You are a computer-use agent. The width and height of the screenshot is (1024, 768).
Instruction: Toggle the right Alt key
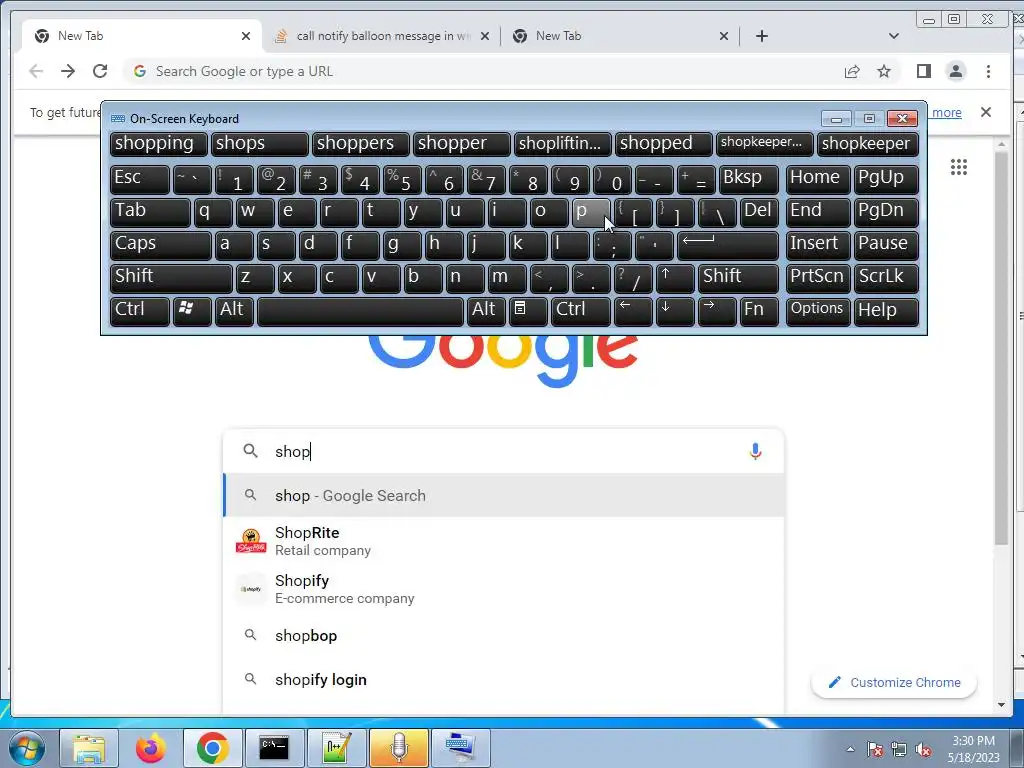pos(485,311)
